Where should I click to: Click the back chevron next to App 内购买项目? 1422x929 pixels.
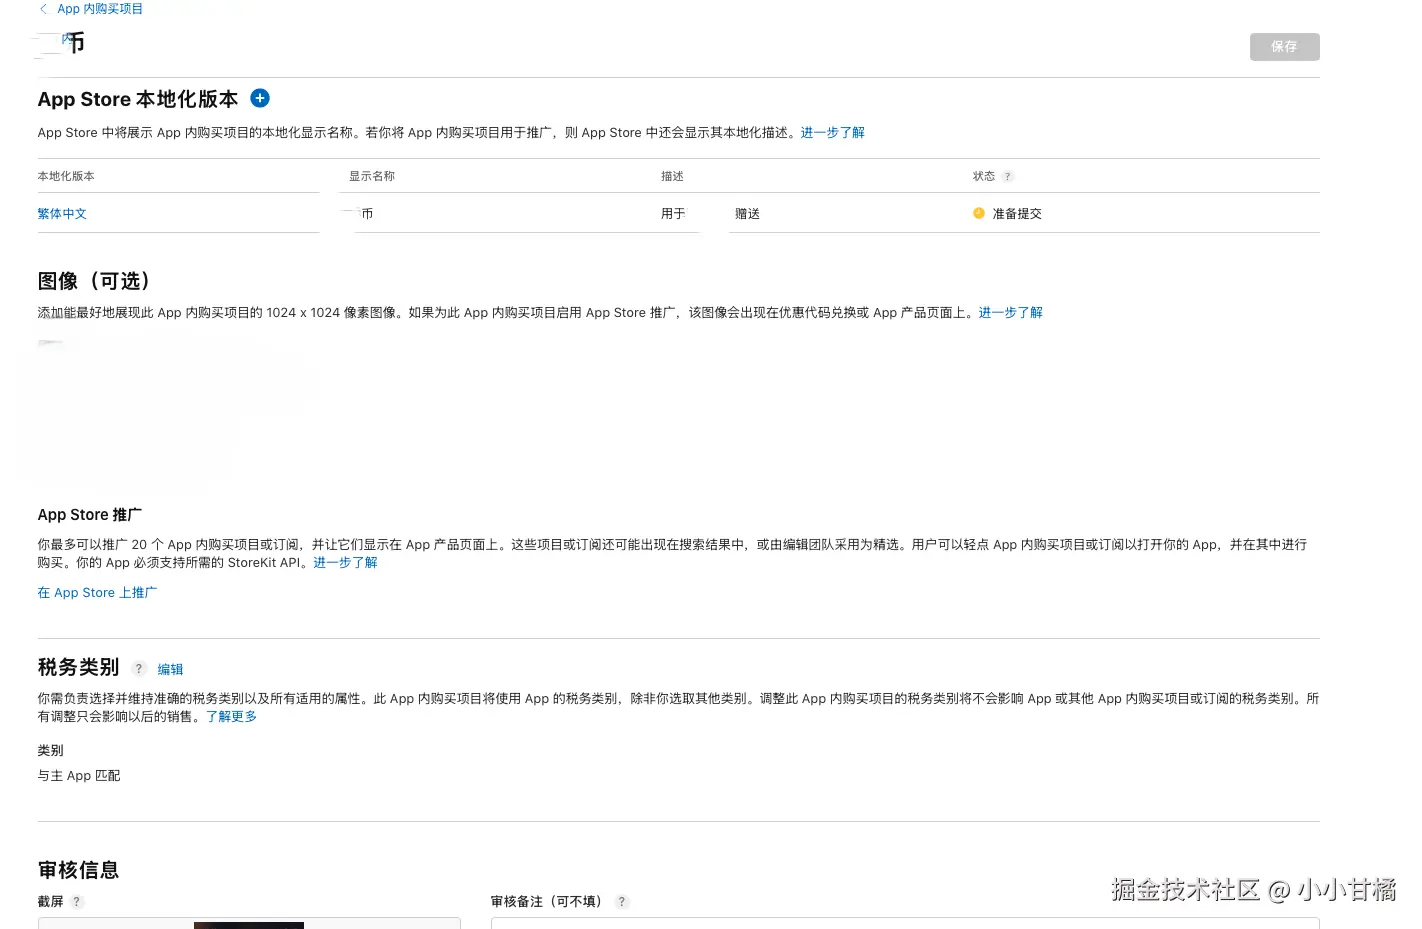(x=43, y=8)
